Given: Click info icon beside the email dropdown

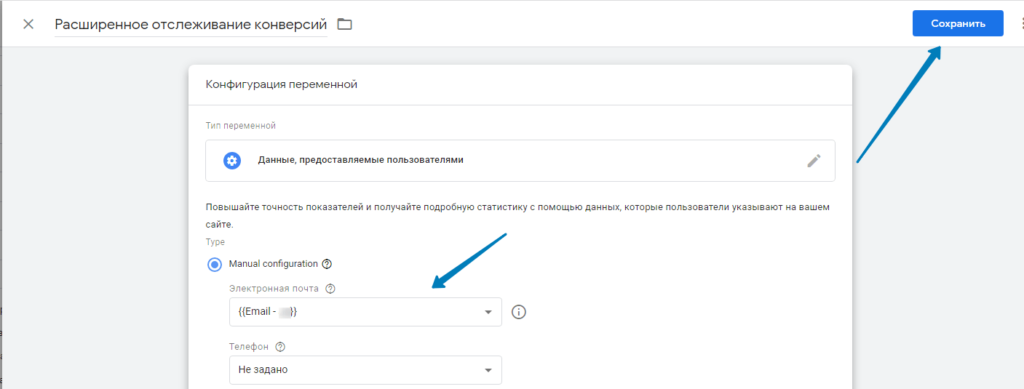Looking at the screenshot, I should [519, 312].
